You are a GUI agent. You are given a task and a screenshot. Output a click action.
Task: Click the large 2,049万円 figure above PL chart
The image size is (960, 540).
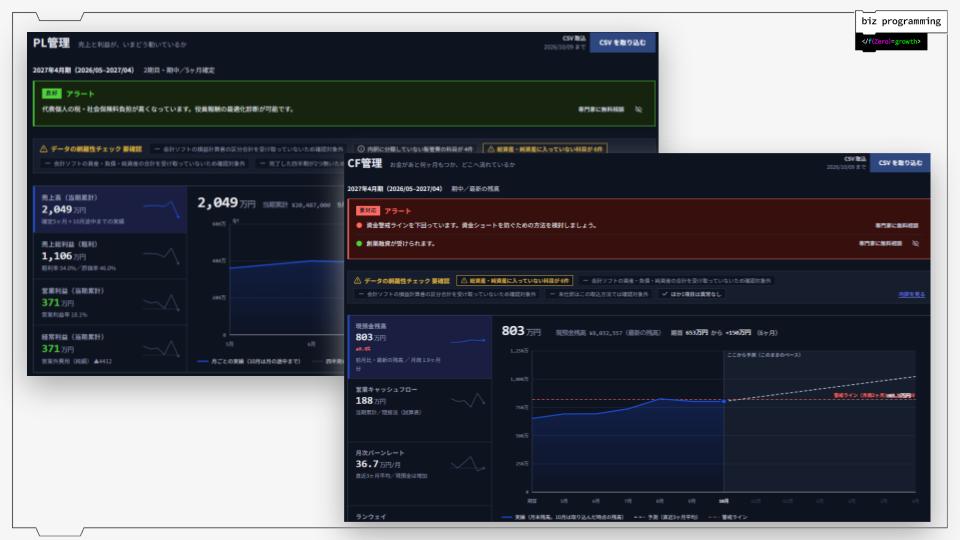pos(226,203)
